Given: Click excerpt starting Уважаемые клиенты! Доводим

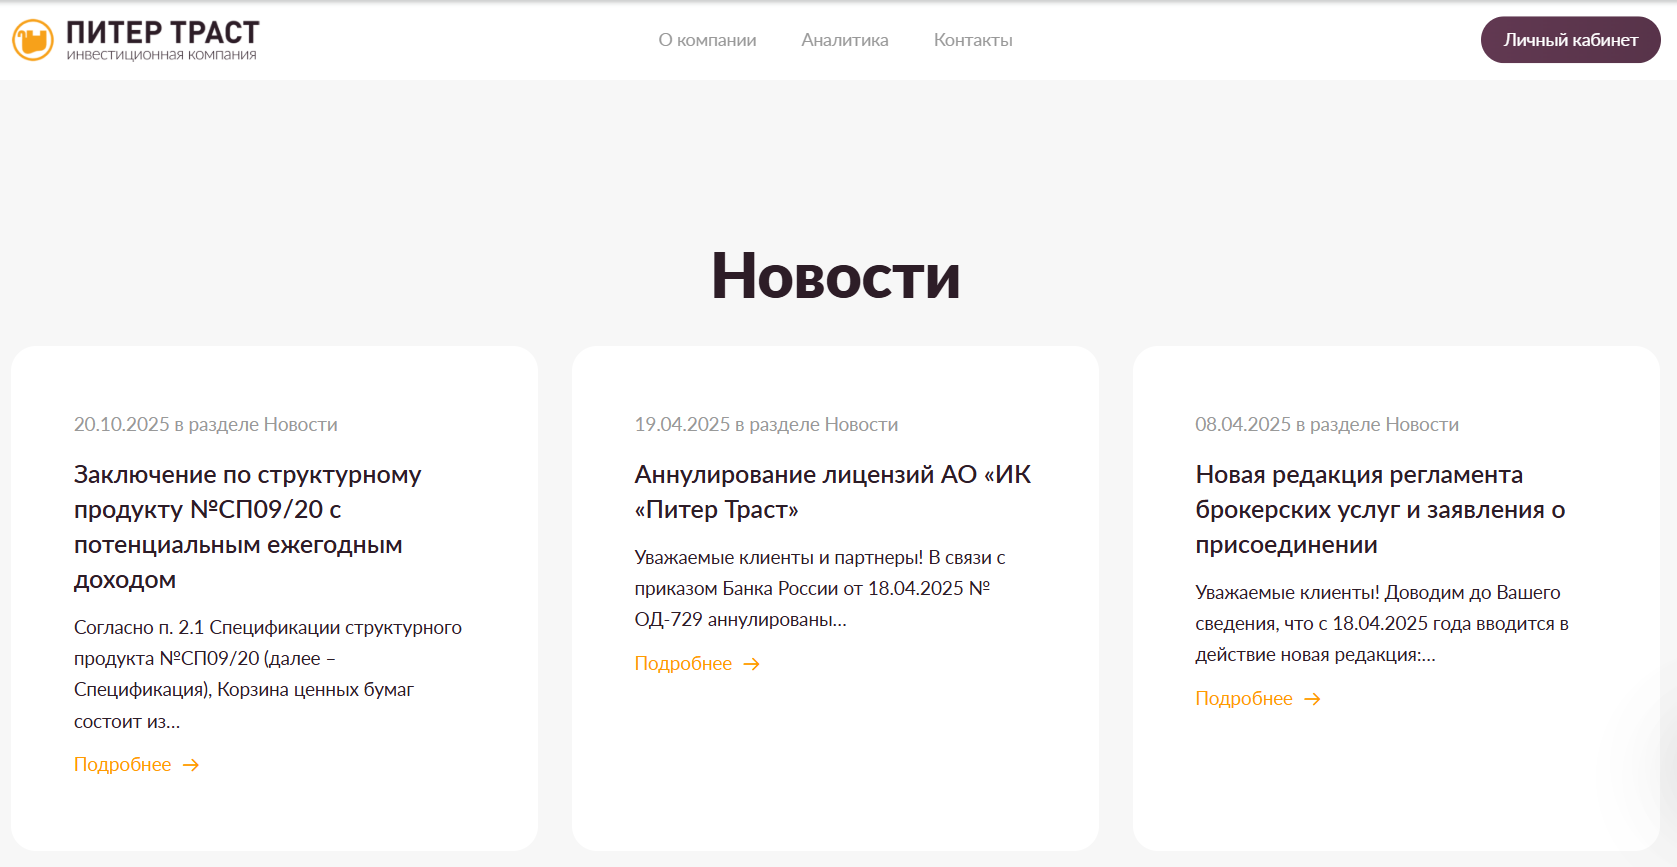Looking at the screenshot, I should coord(1382,624).
